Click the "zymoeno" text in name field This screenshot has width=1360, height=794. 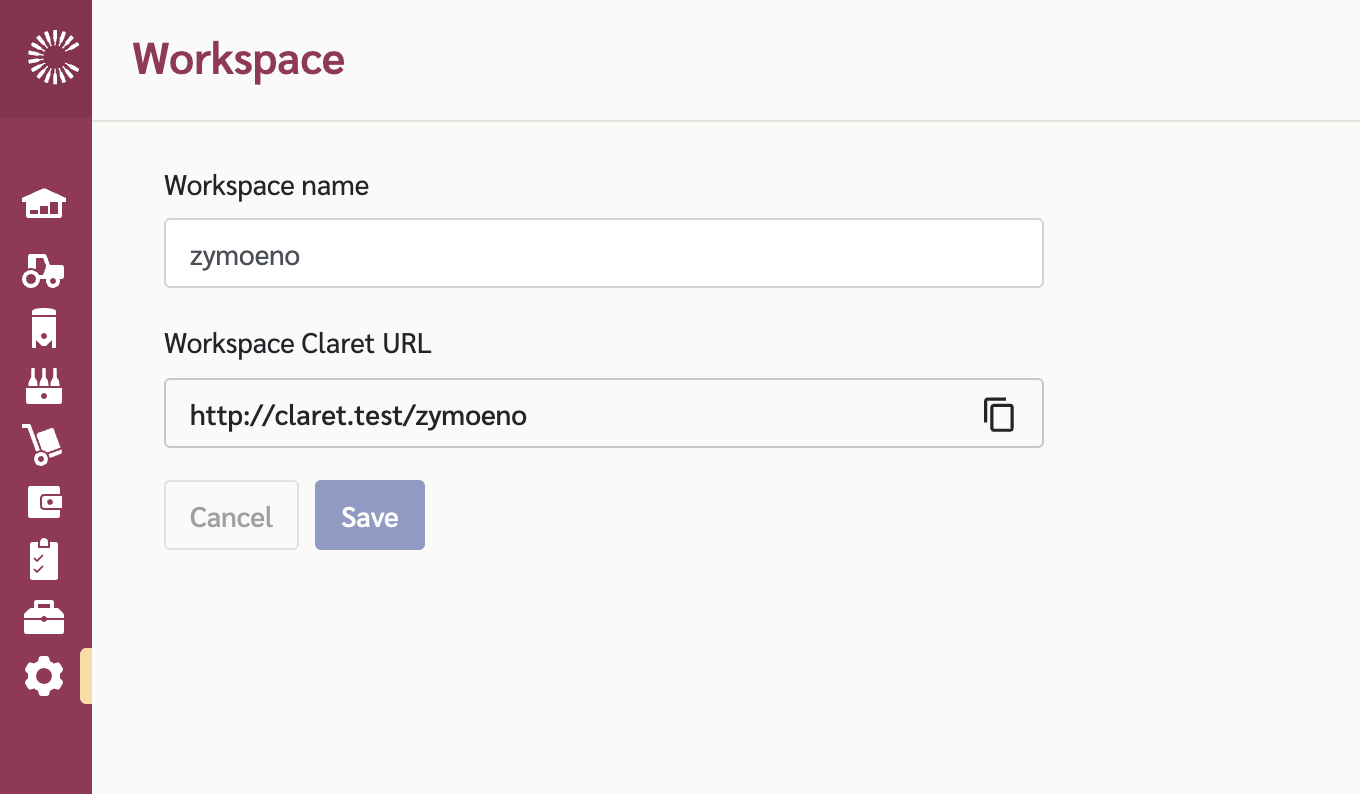(245, 256)
